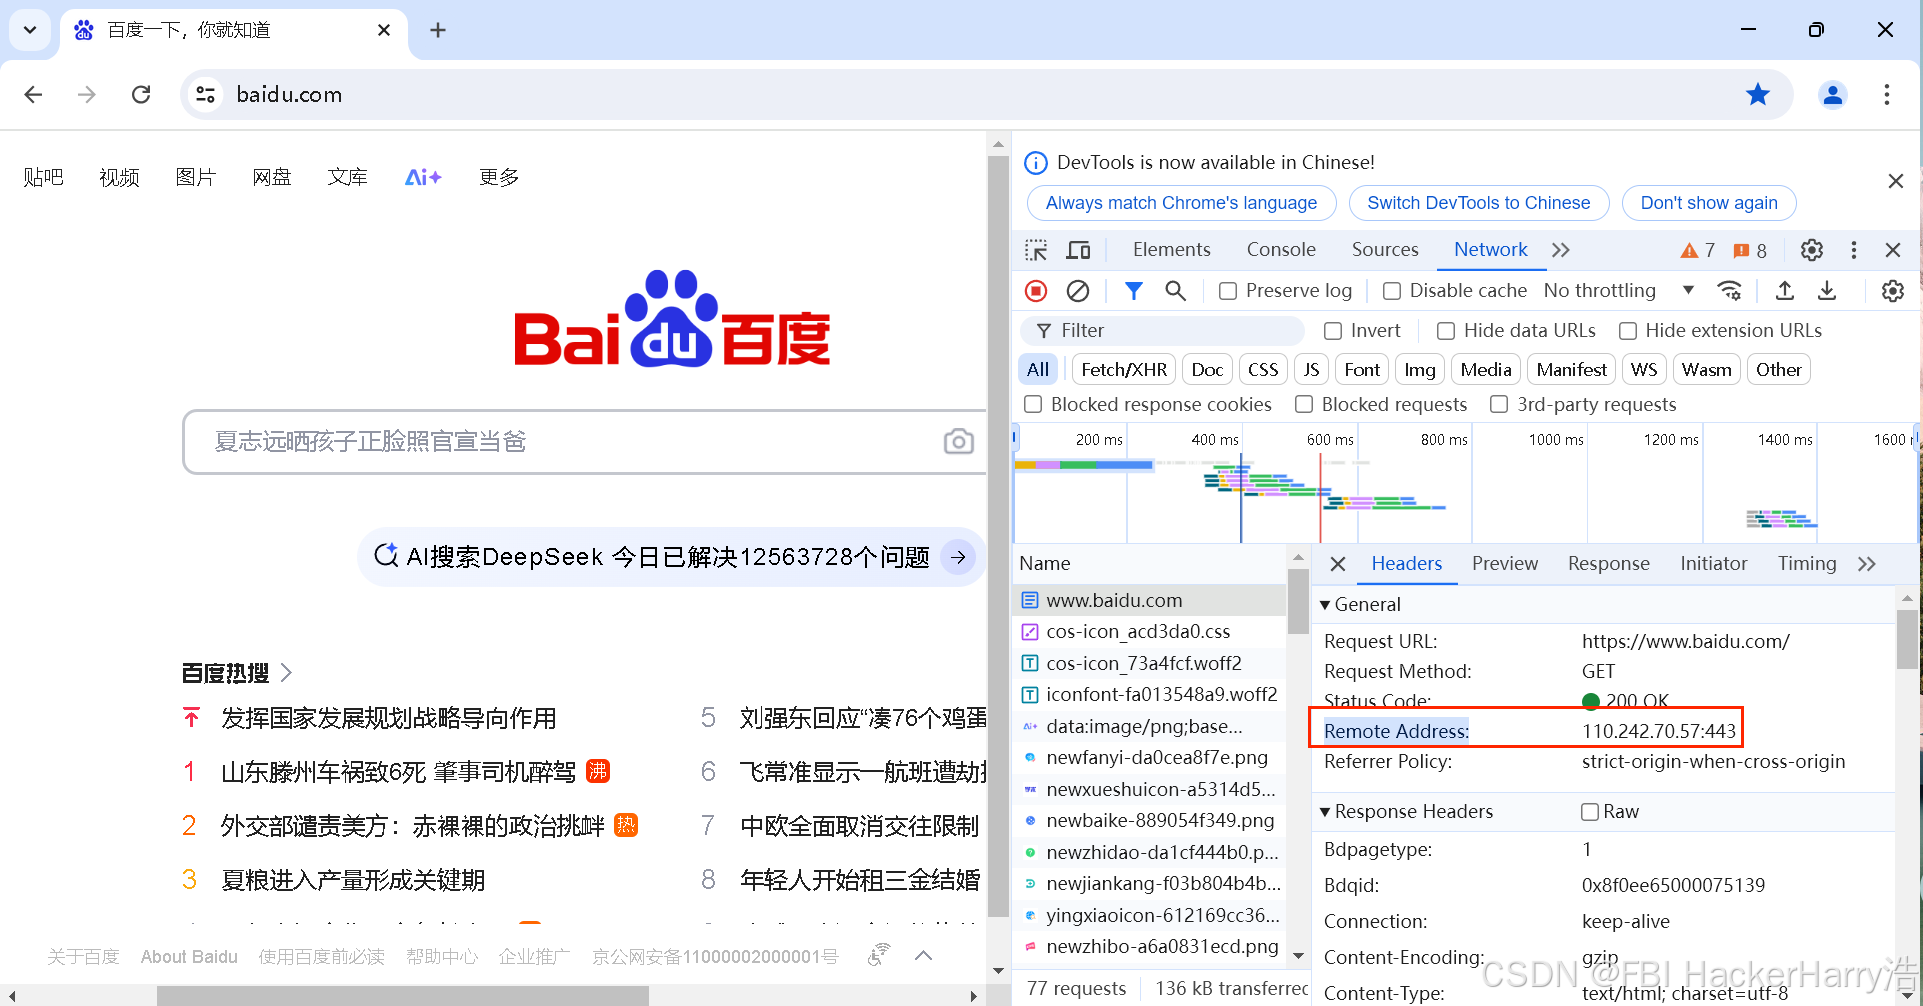This screenshot has width=1923, height=1006.
Task: Open the network panel settings gear
Action: pos(1893,291)
